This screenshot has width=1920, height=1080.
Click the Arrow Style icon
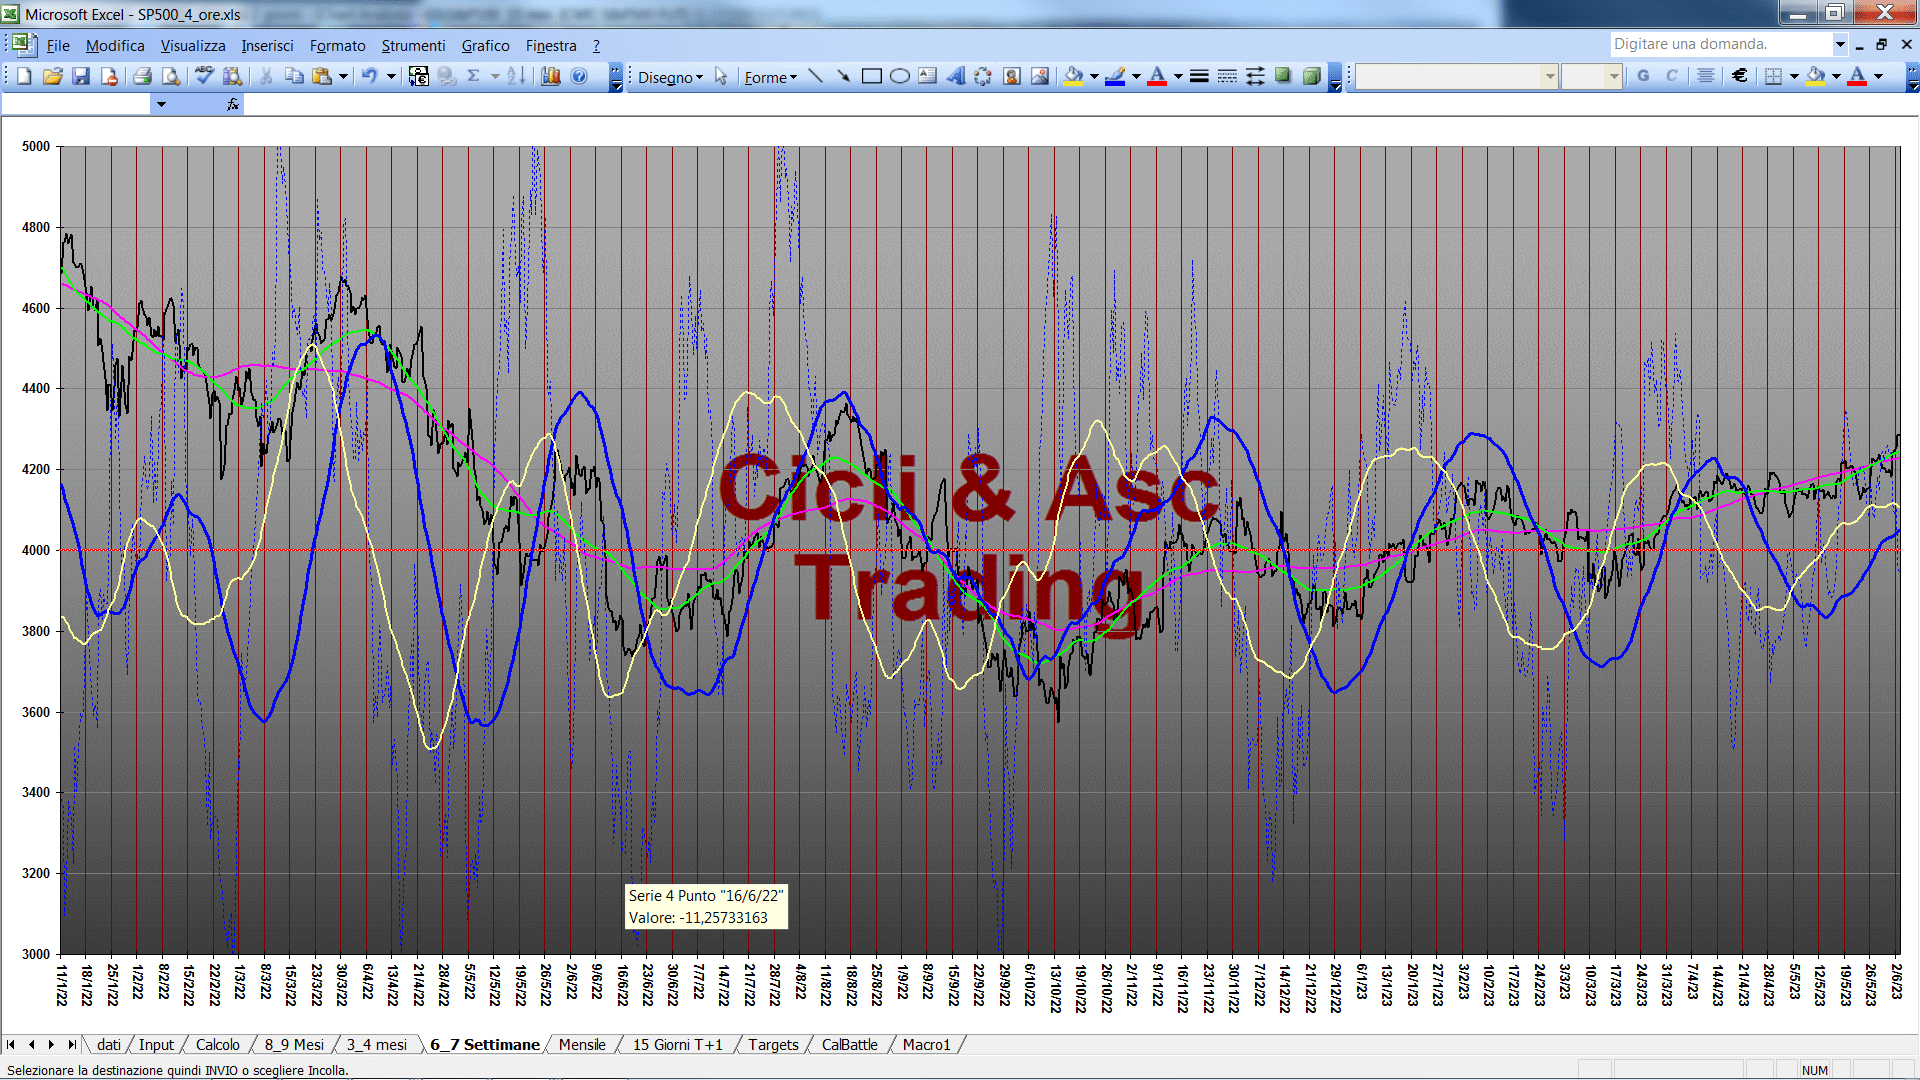[1255, 76]
